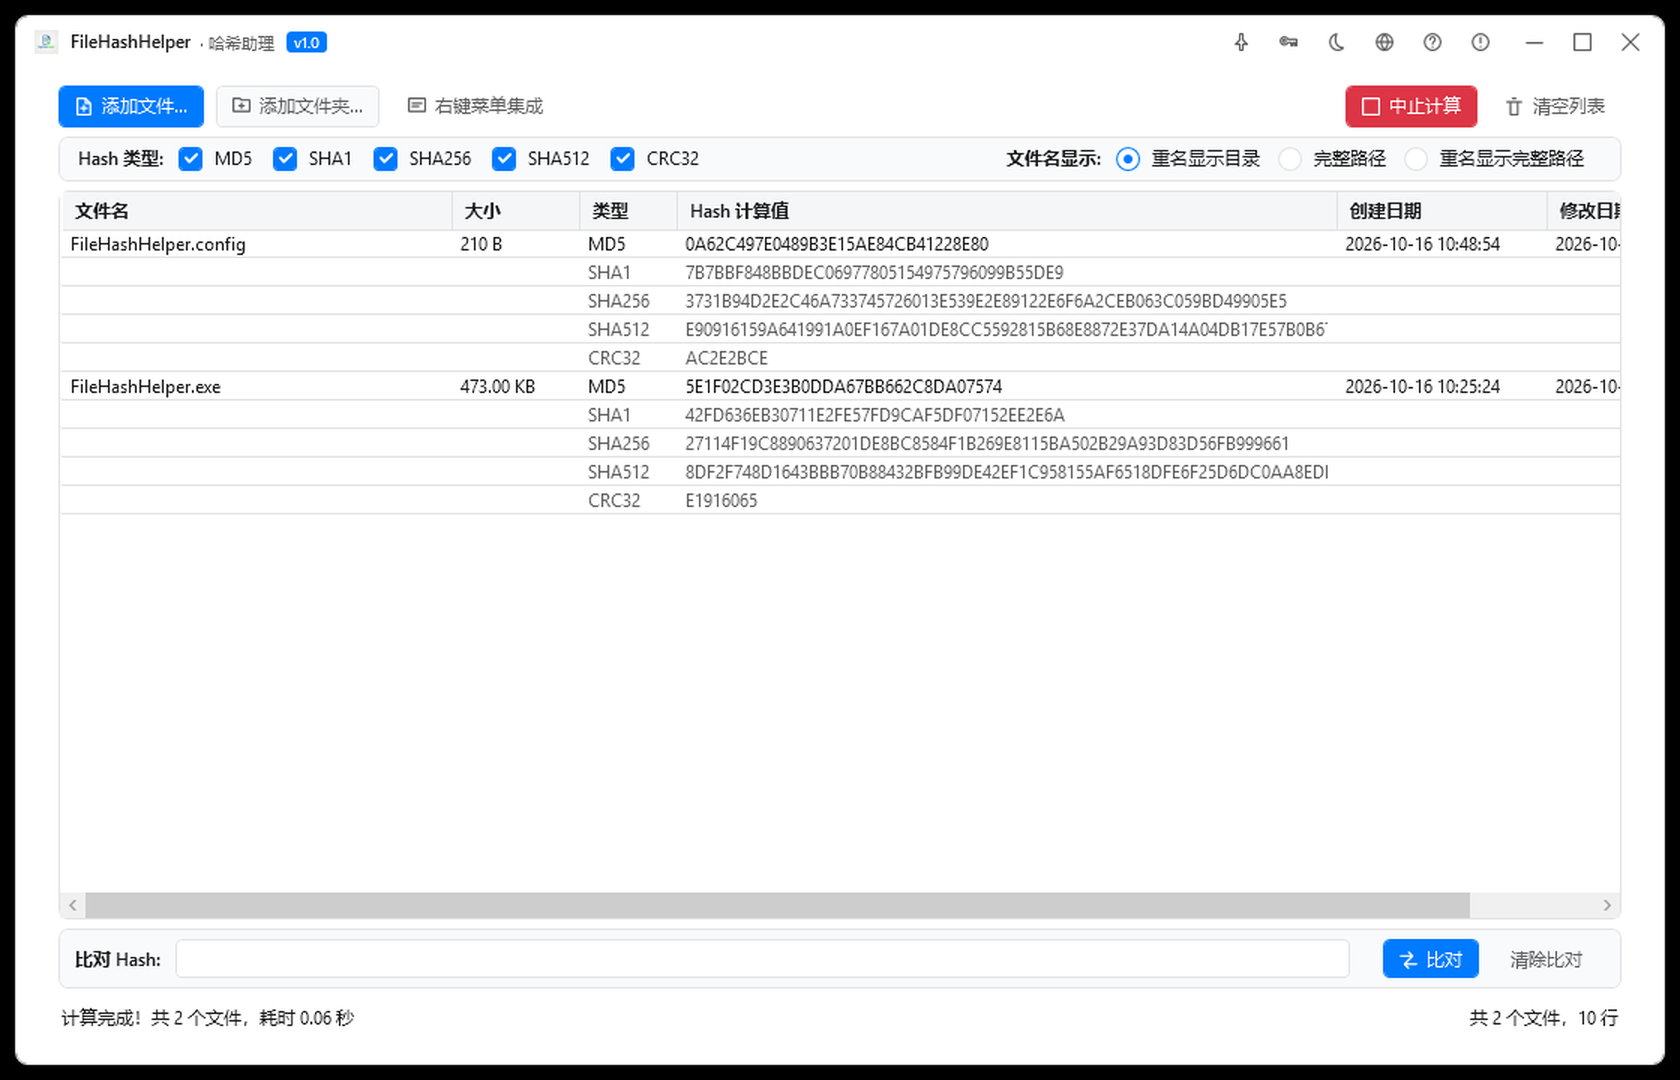The height and width of the screenshot is (1080, 1680).
Task: Sort by 文件名 column header
Action: [x=256, y=211]
